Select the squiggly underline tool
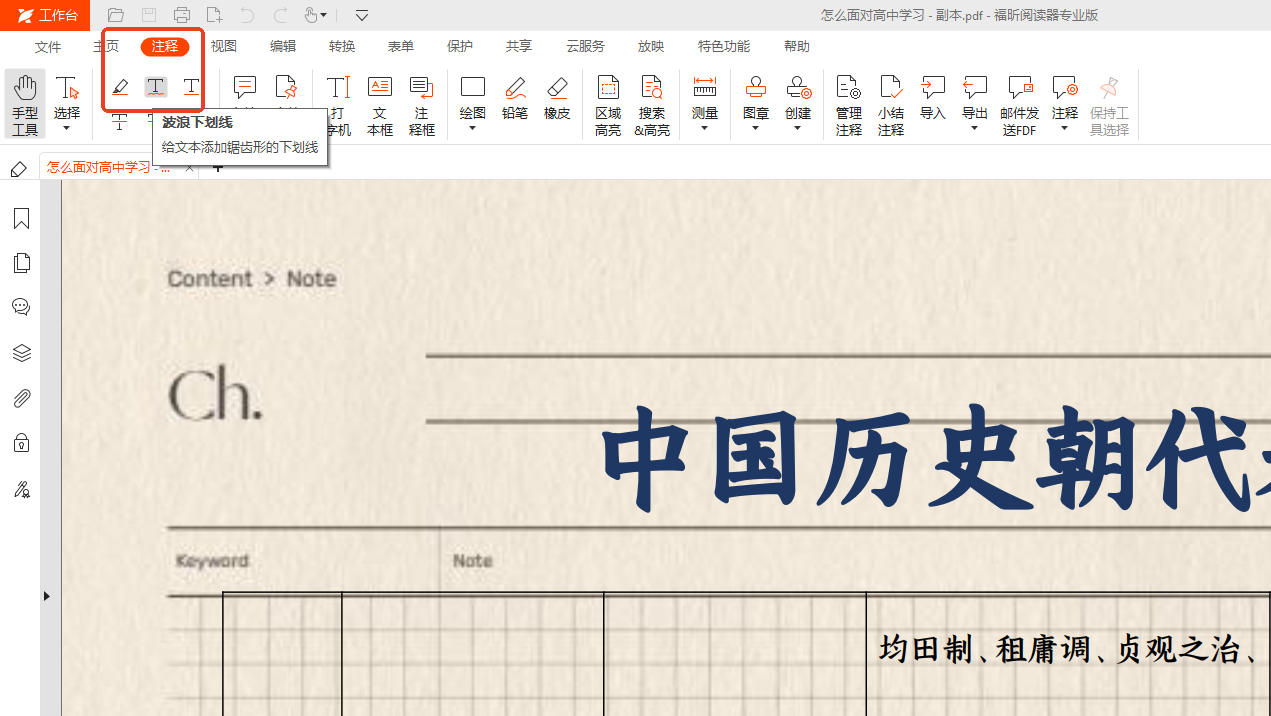The image size is (1271, 716). (x=156, y=88)
